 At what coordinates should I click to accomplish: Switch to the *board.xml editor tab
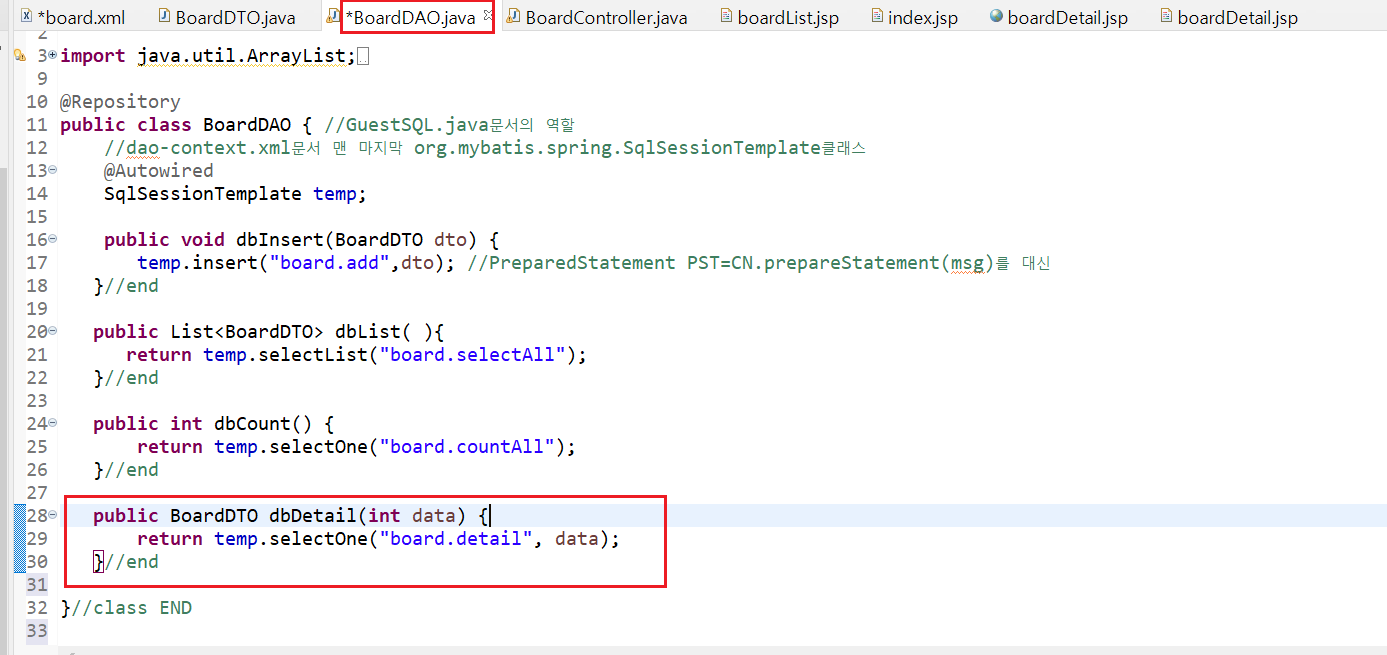(x=72, y=18)
